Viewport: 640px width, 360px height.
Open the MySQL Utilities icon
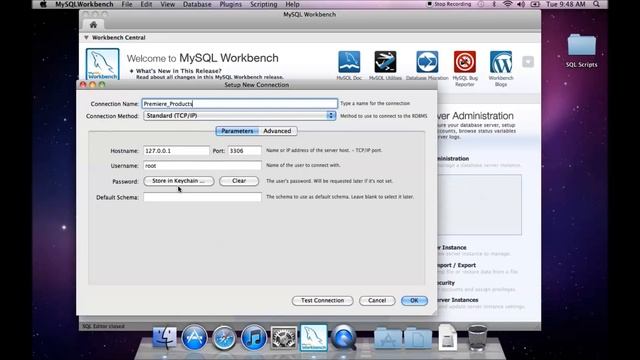coord(385,62)
